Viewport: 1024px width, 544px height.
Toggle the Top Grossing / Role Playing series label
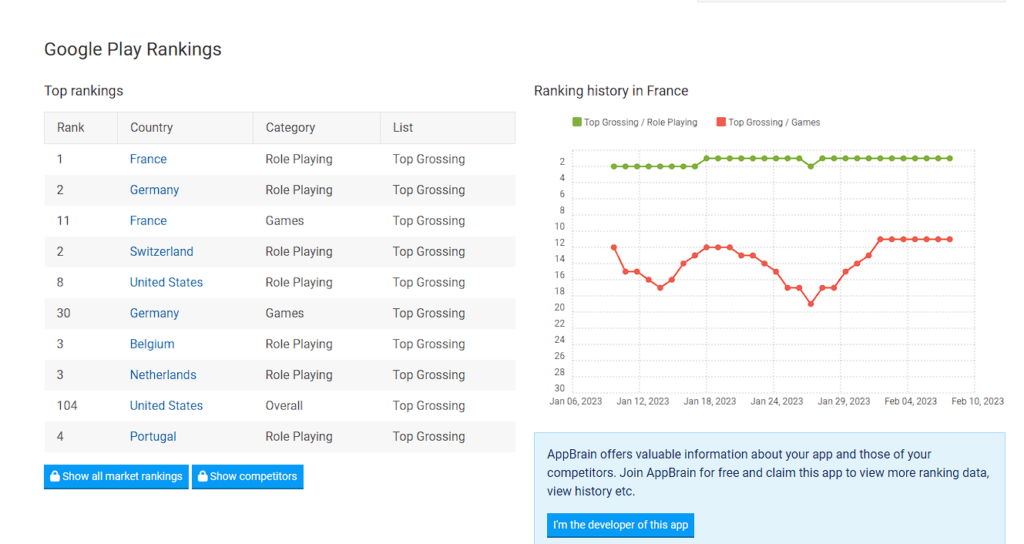(x=640, y=122)
